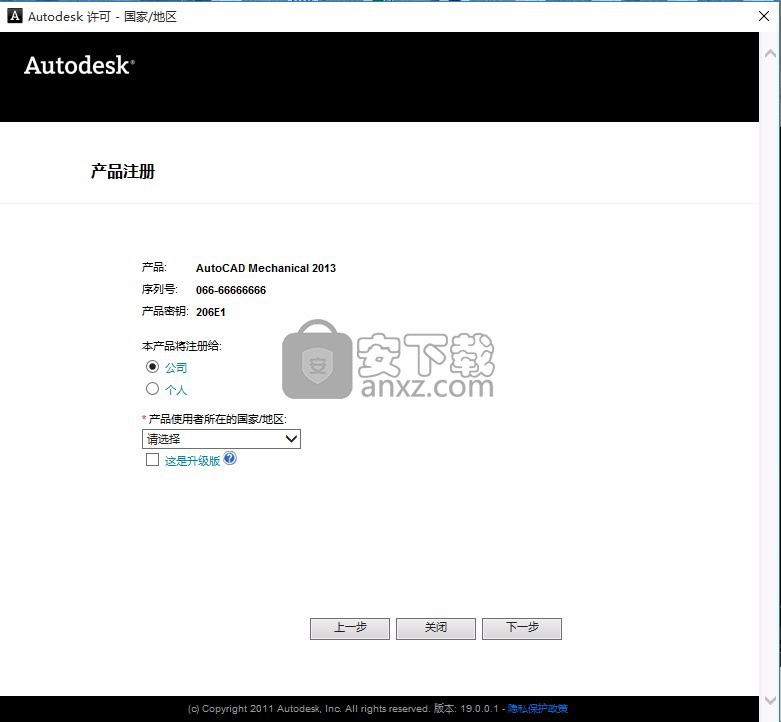Click the 下一步 button
781x722 pixels.
(522, 628)
